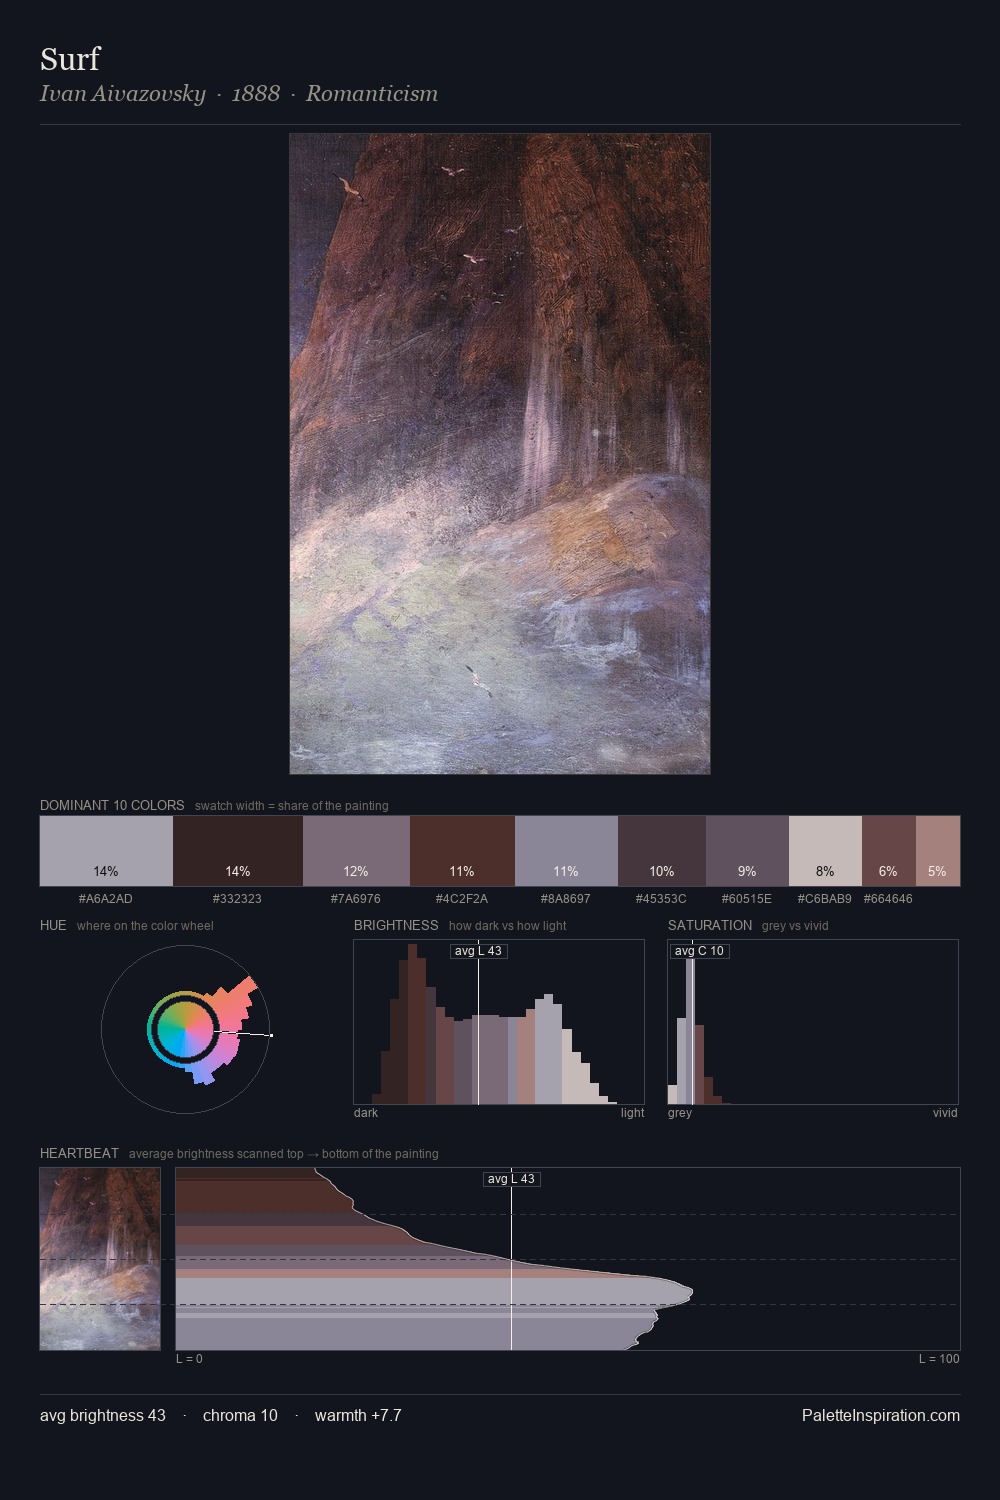Click the 'DOMINANT 10 COLORS' heading

pos(112,805)
